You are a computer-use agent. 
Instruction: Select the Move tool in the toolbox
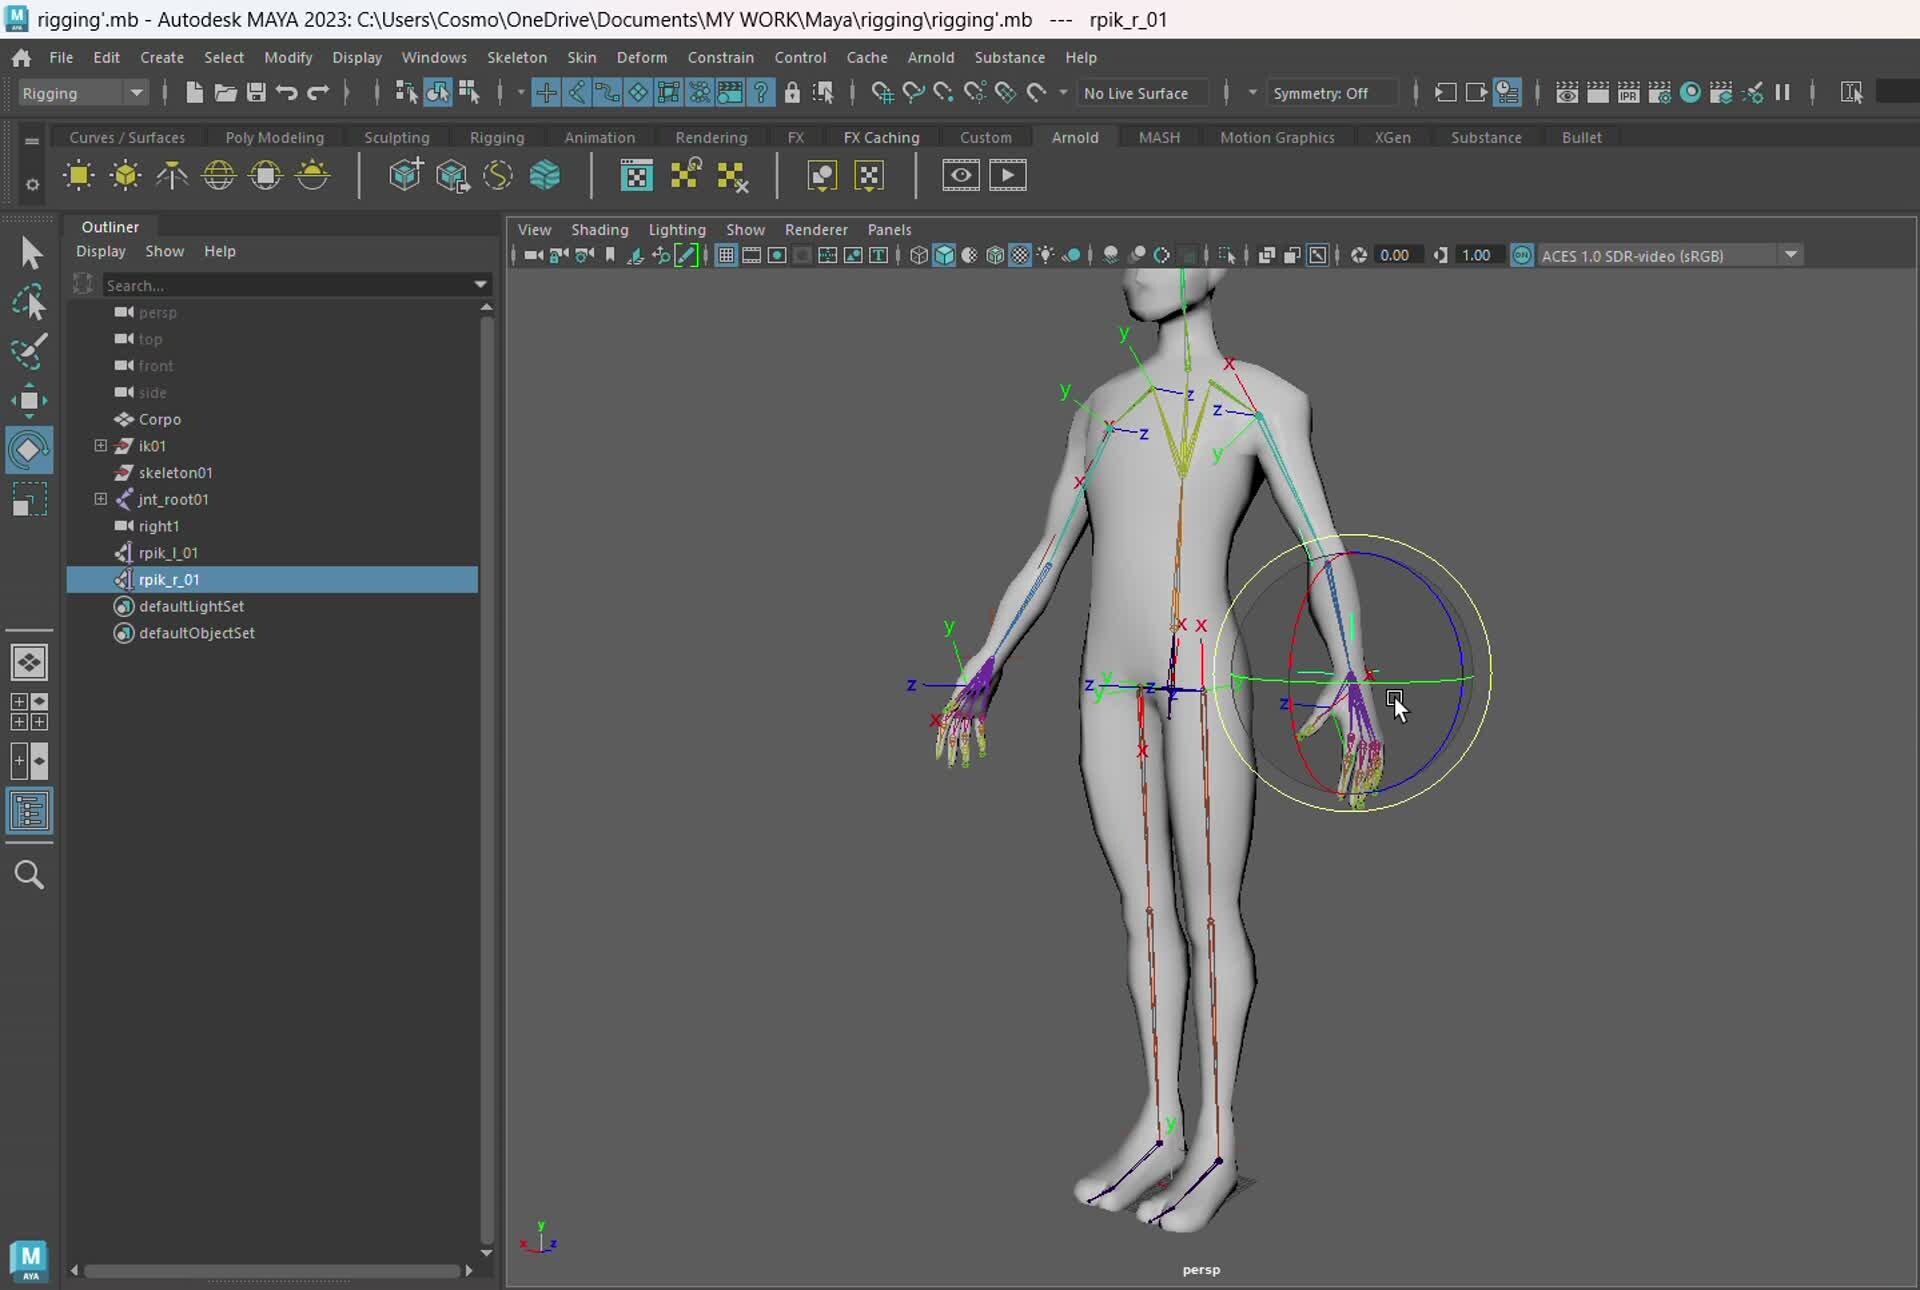(x=30, y=400)
